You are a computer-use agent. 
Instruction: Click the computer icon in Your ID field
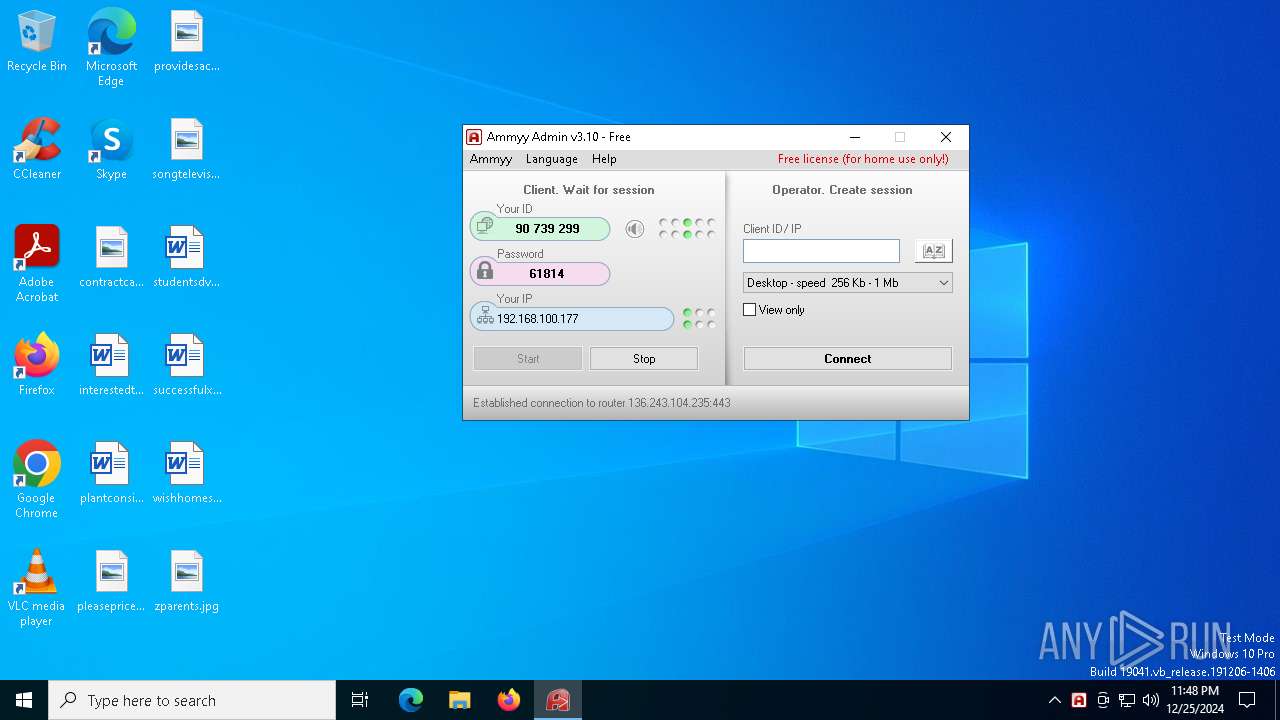[x=484, y=228]
